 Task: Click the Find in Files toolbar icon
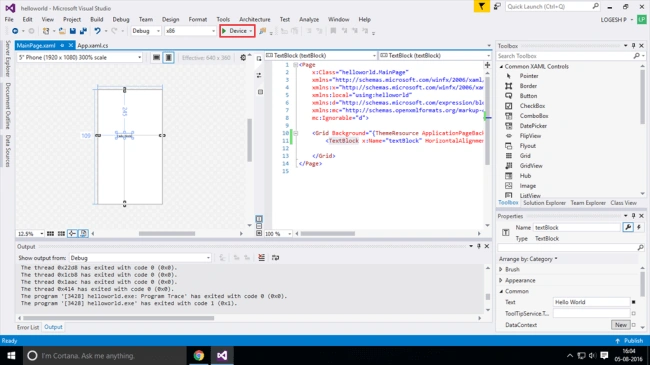(x=262, y=31)
